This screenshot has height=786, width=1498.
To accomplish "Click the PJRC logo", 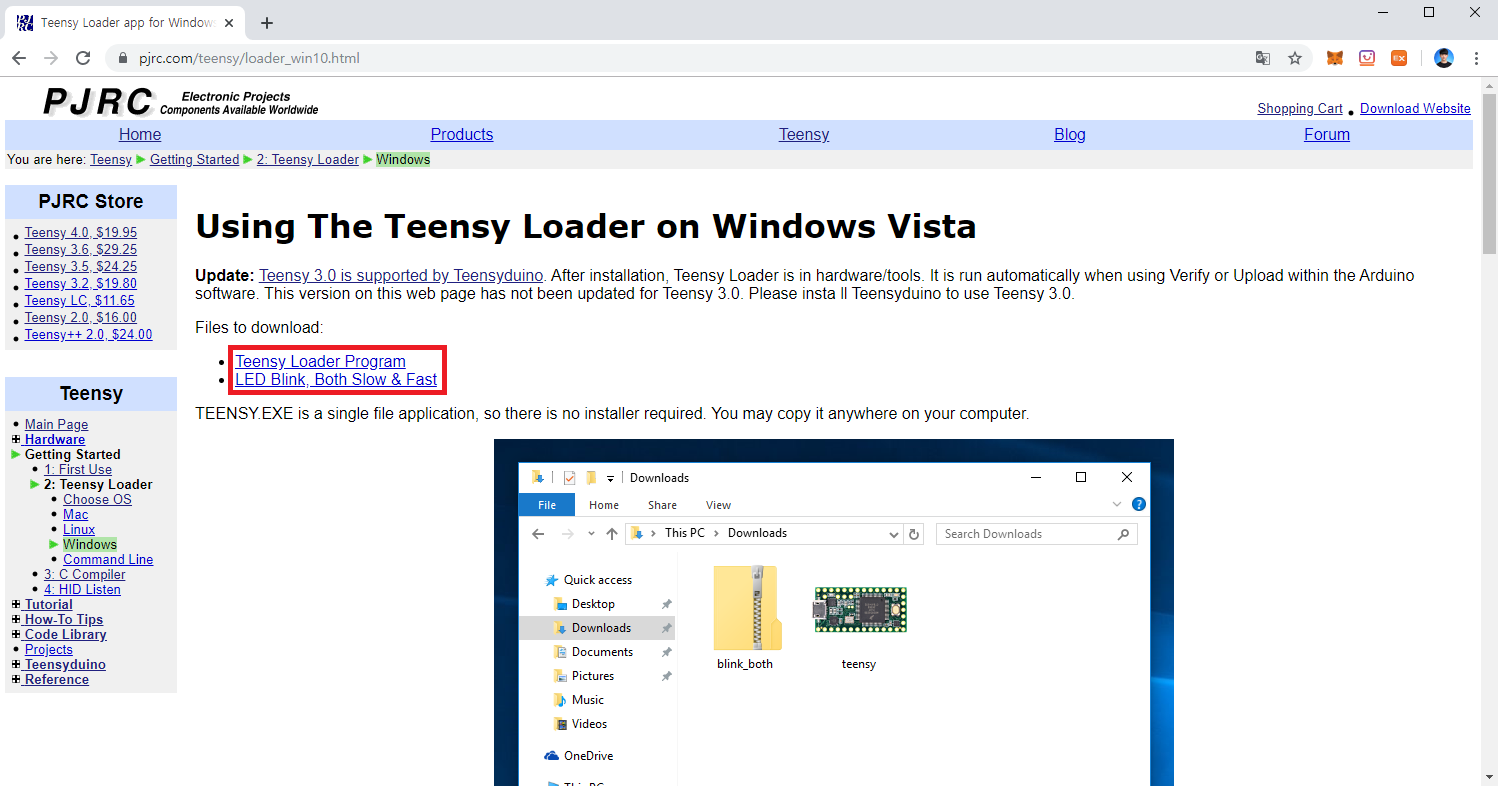I will click(98, 101).
